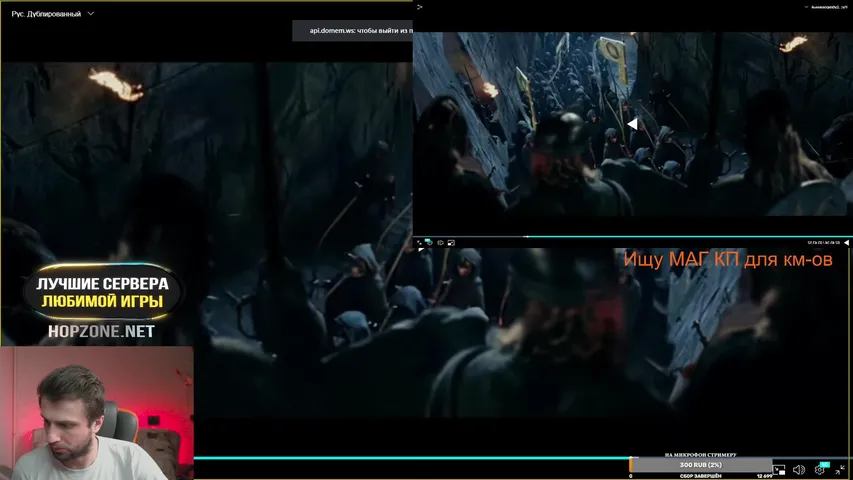Click the "Ищу МАГ КП для км-ов" text
The width and height of the screenshot is (853, 480).
[x=728, y=260]
